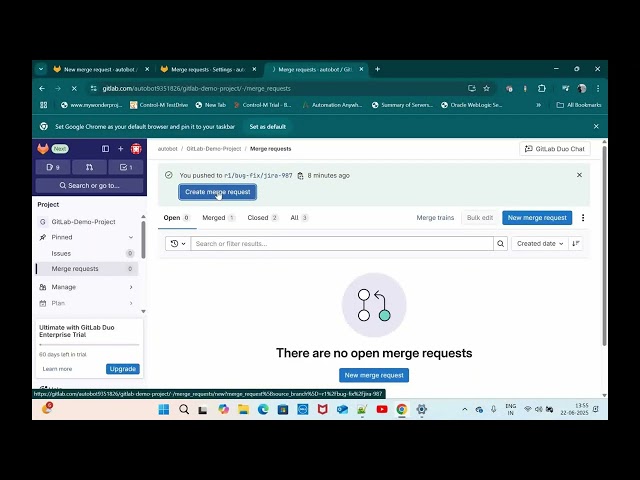Dismiss the pushed branch alert

click(x=579, y=175)
